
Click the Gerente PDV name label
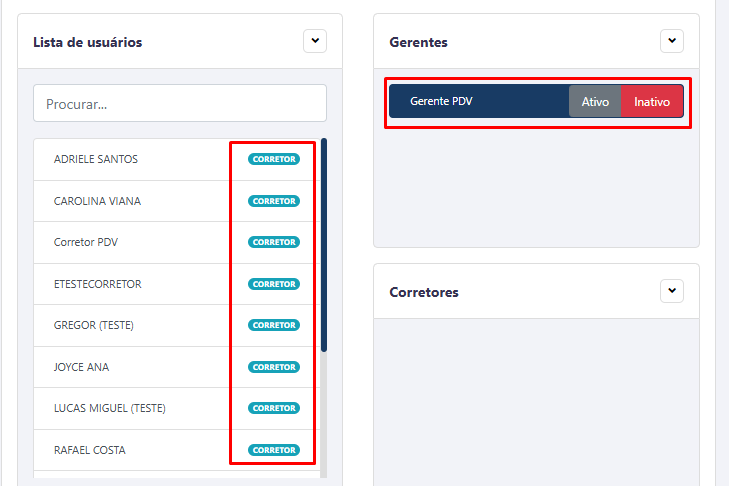coord(441,102)
